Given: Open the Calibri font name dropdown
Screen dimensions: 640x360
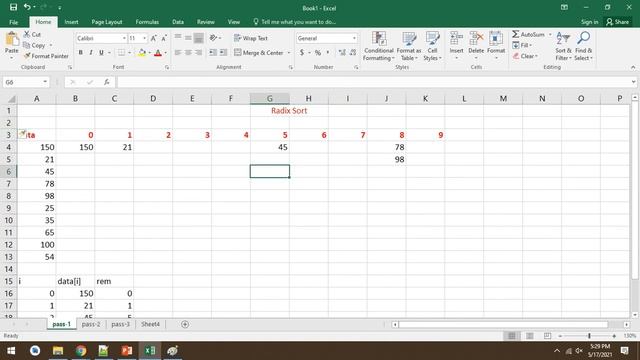Looking at the screenshot, I should 124,38.
